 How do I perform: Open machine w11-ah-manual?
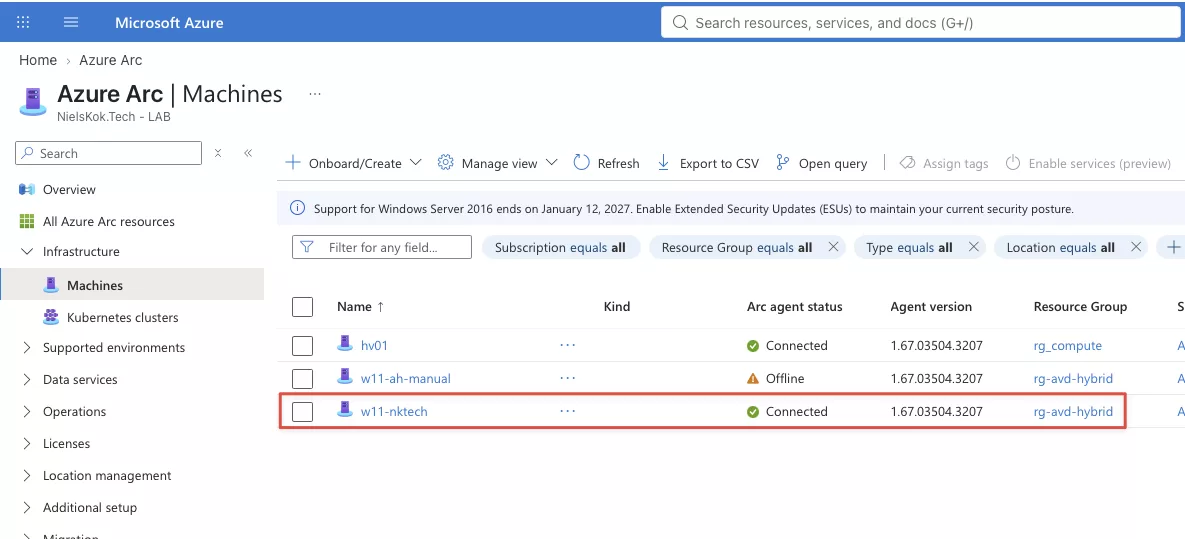406,379
